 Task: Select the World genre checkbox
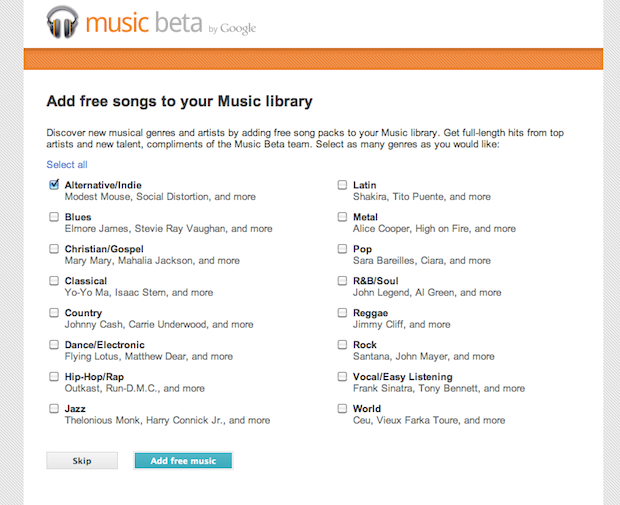[342, 409]
